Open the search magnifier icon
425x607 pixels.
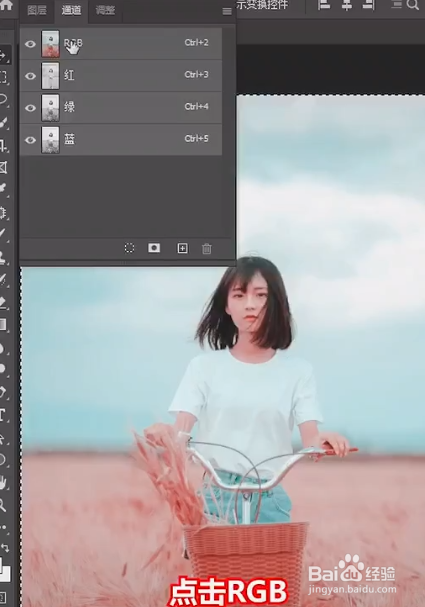pyautogui.click(x=413, y=5)
